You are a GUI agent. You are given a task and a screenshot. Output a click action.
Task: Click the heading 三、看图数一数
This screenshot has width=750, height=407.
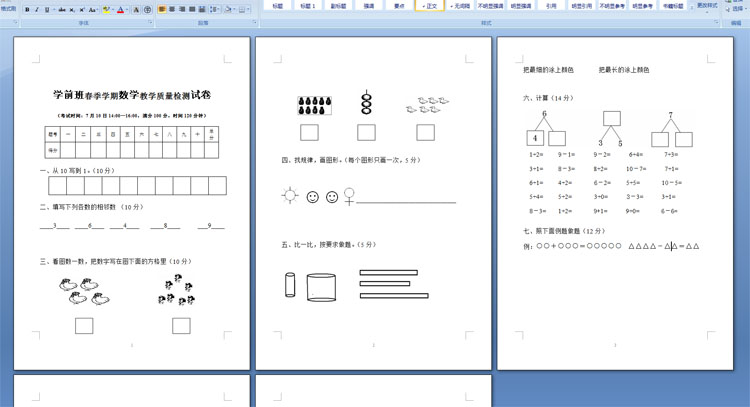point(115,262)
